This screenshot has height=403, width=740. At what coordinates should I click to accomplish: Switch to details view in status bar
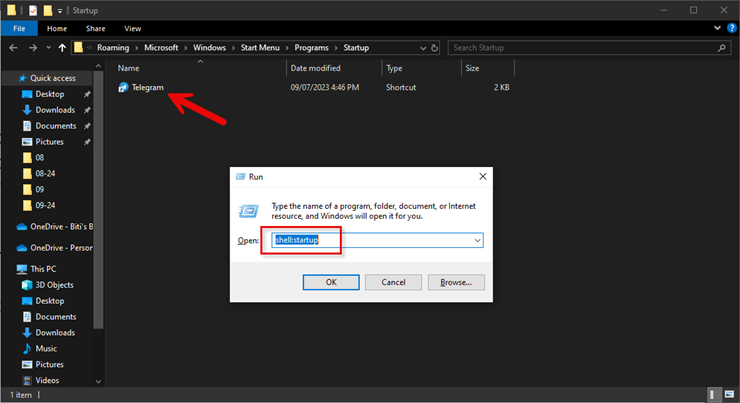[x=715, y=395]
